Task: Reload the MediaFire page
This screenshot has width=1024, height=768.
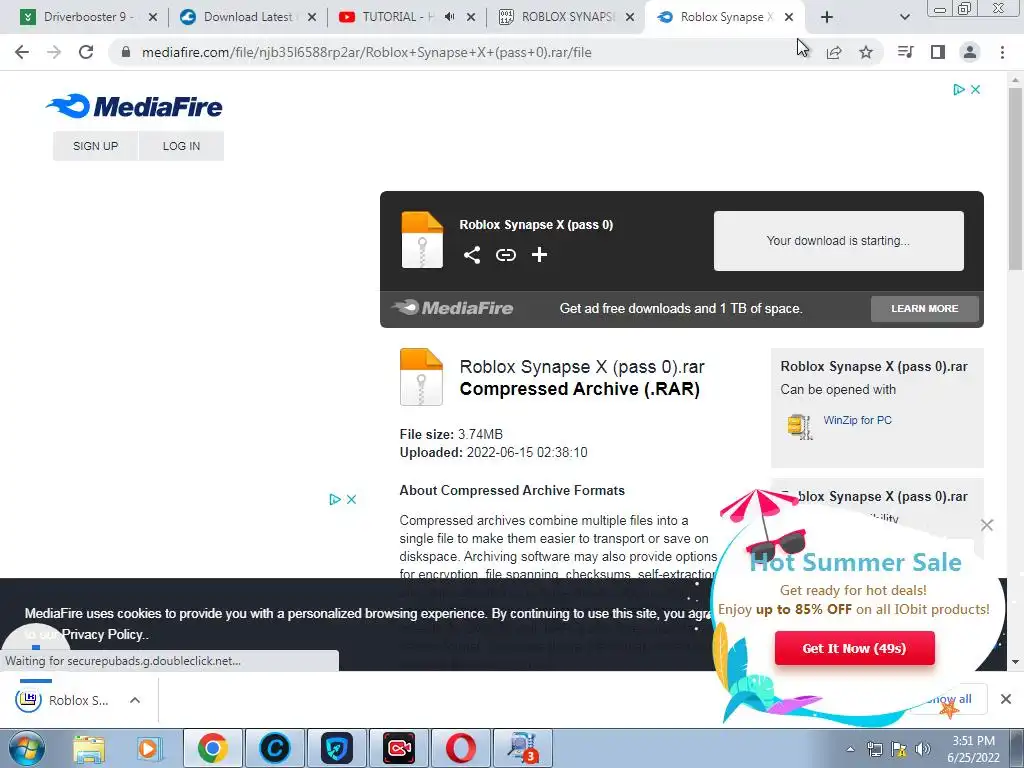Action: (x=86, y=52)
